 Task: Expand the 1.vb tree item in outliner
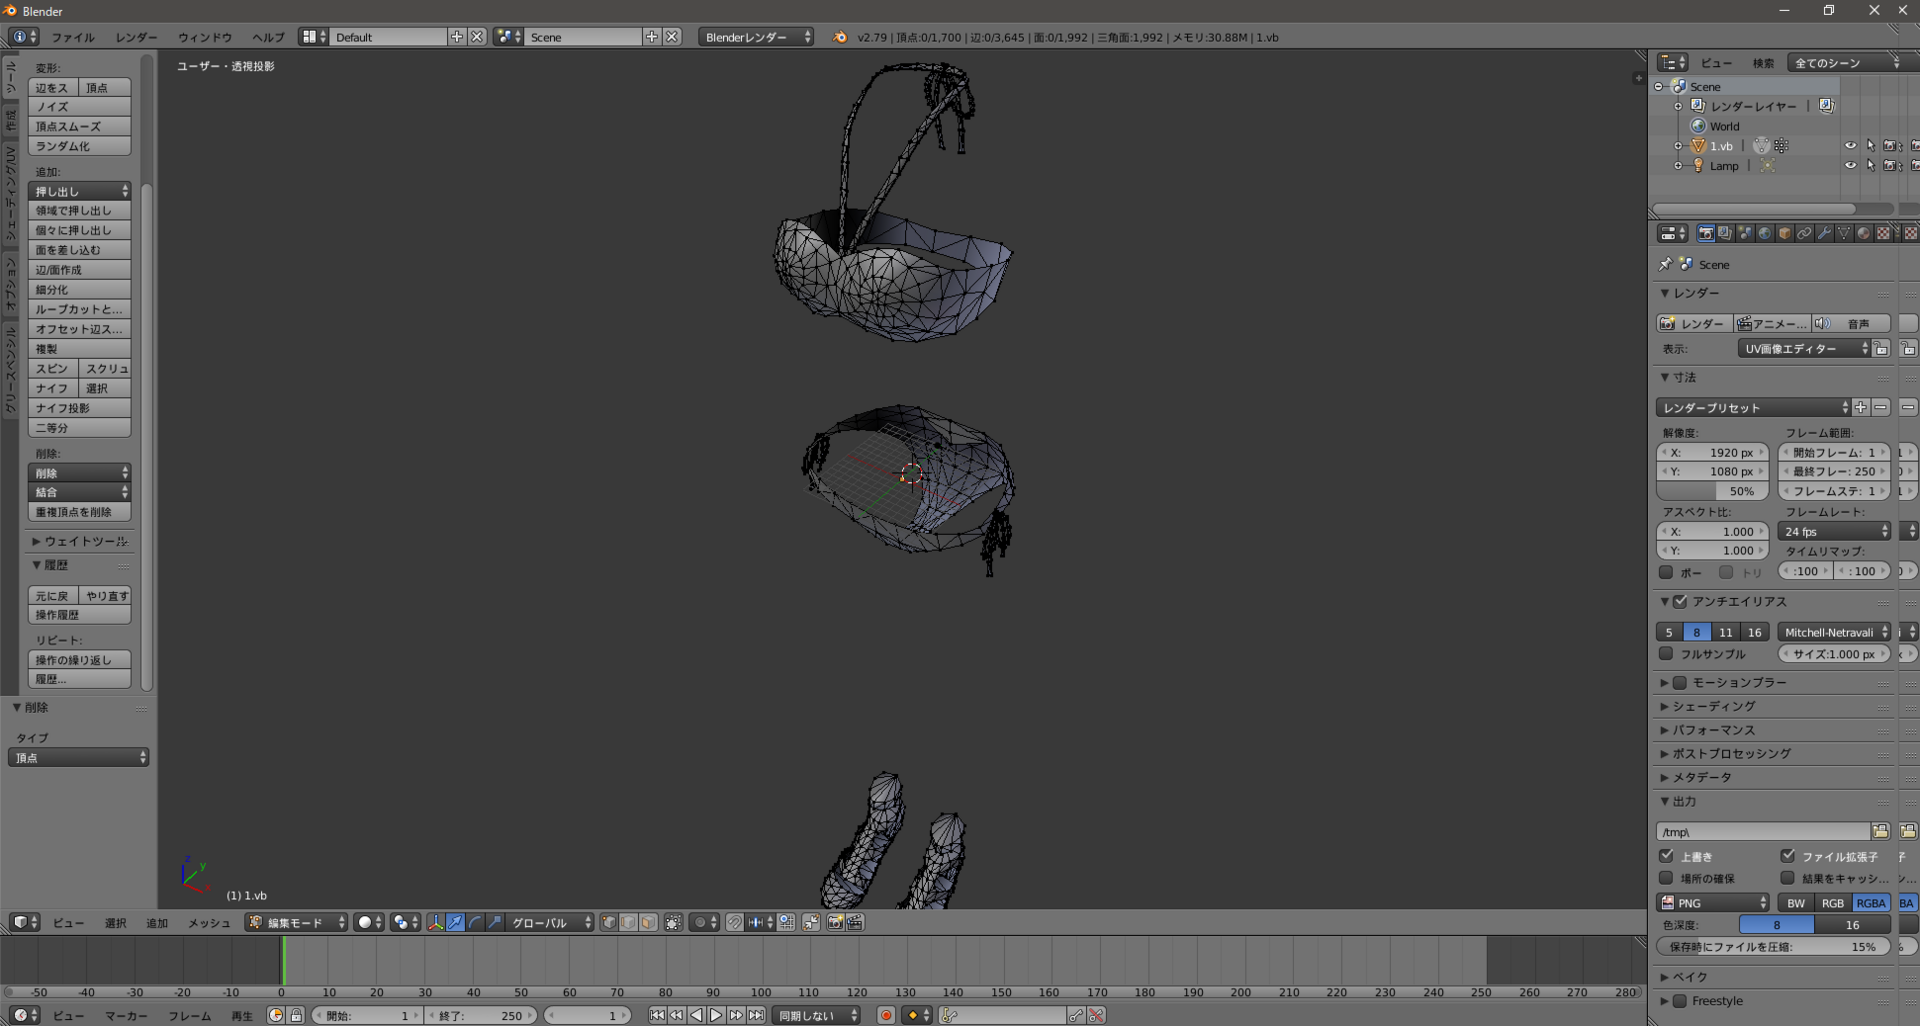click(x=1678, y=146)
